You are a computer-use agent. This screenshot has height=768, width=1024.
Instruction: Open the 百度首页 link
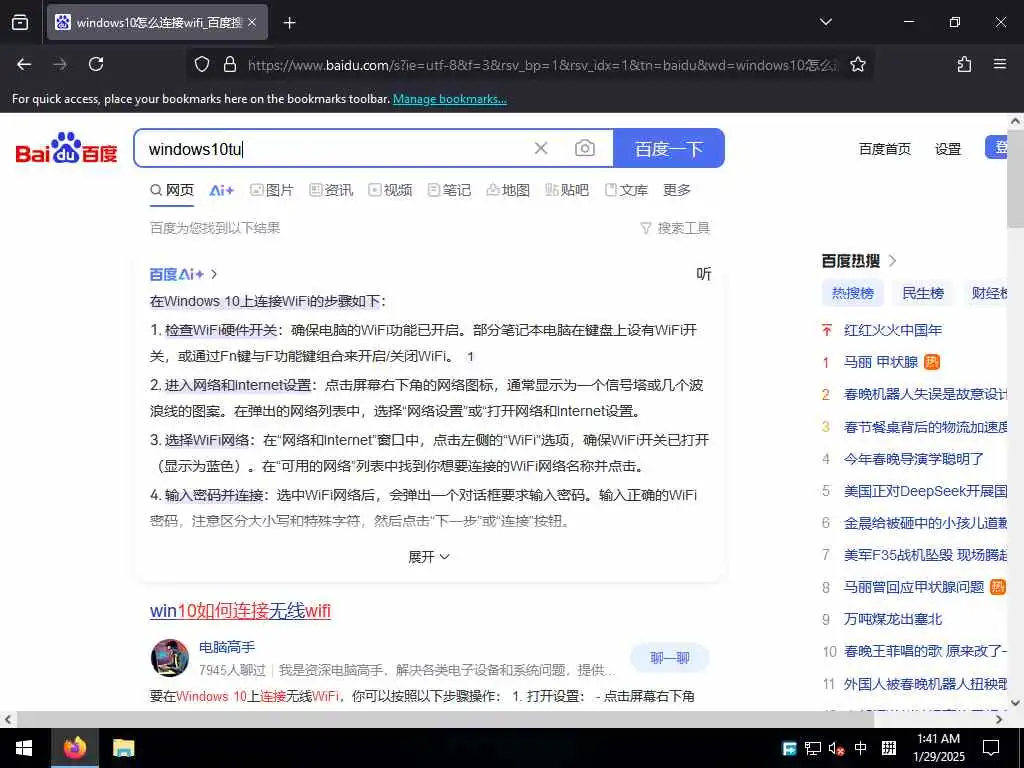(x=884, y=149)
